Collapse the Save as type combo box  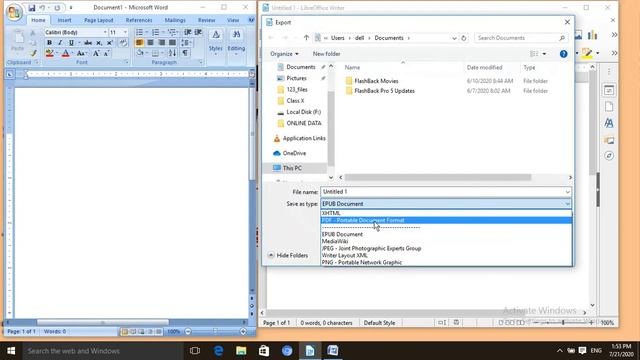(x=567, y=204)
